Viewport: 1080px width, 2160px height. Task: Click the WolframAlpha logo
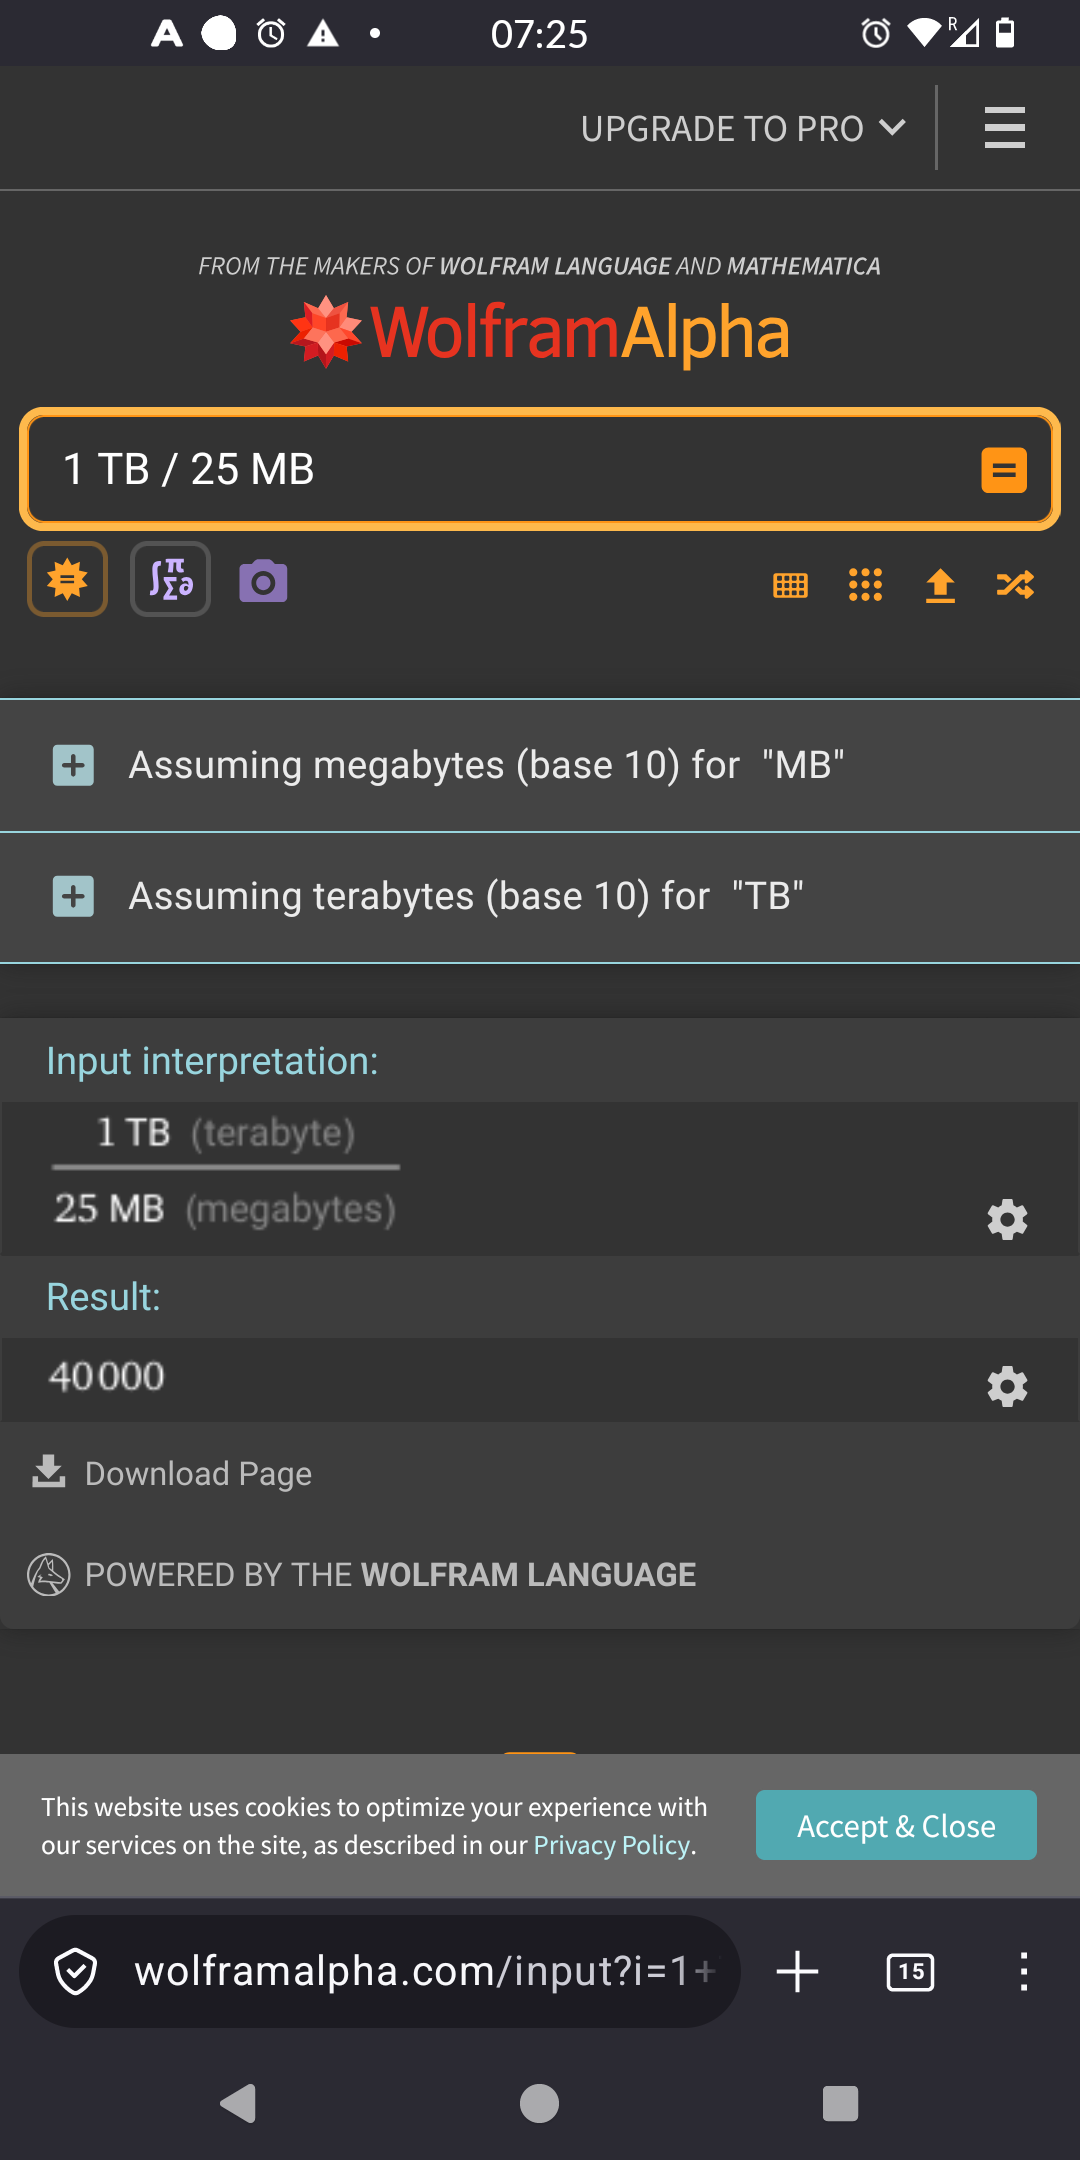(x=540, y=332)
